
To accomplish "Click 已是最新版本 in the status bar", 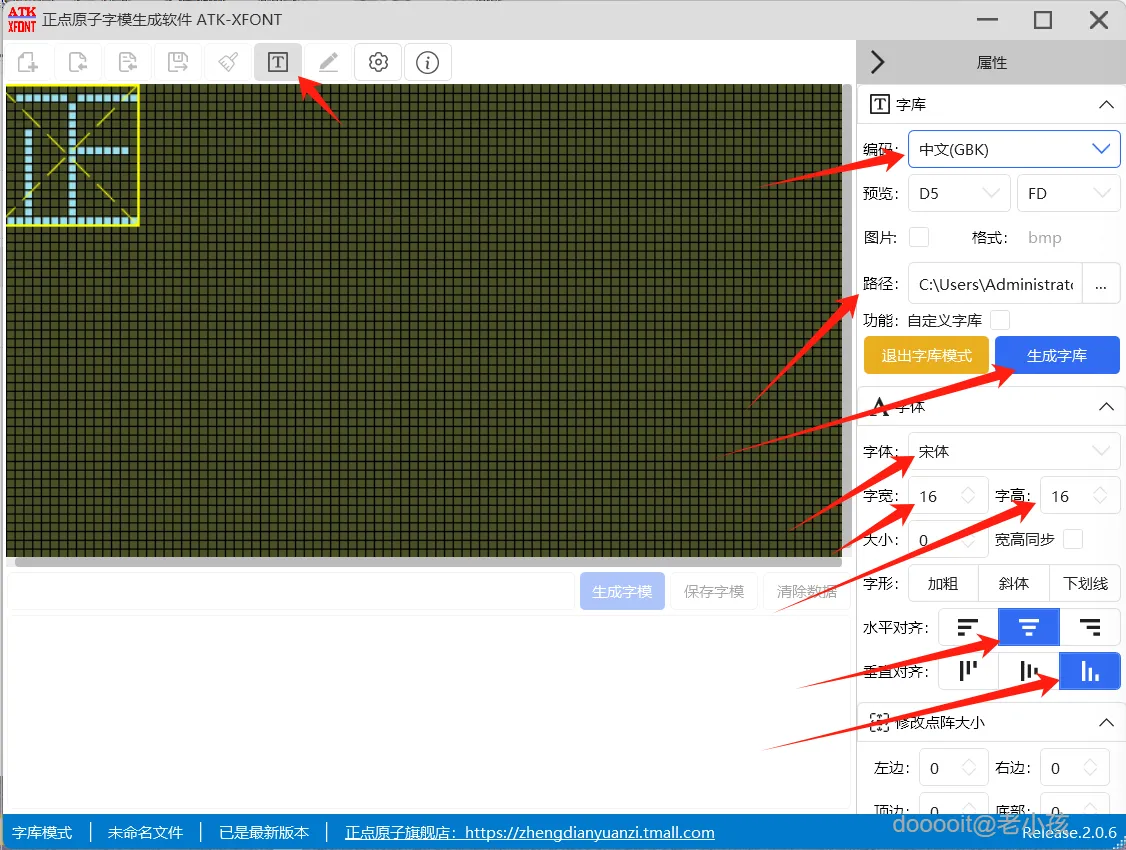I will click(x=264, y=833).
